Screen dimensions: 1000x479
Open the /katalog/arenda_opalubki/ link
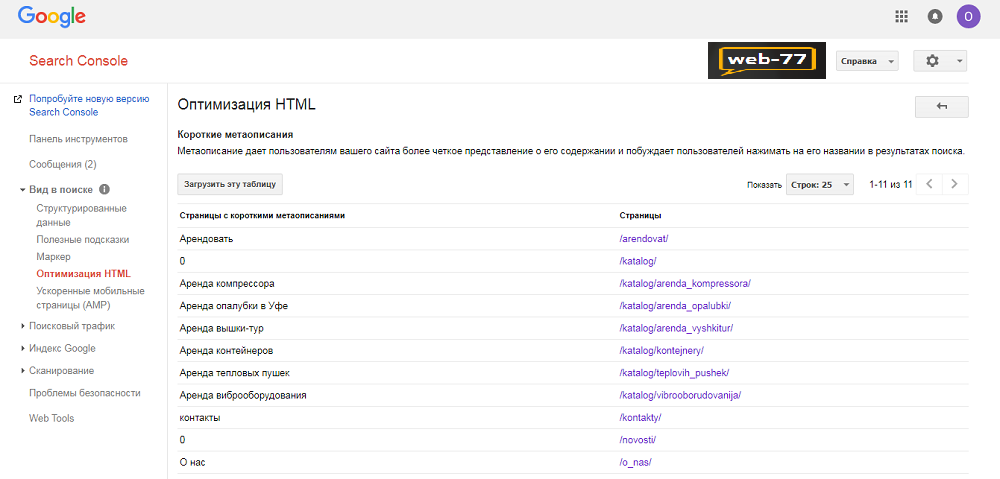click(x=675, y=306)
